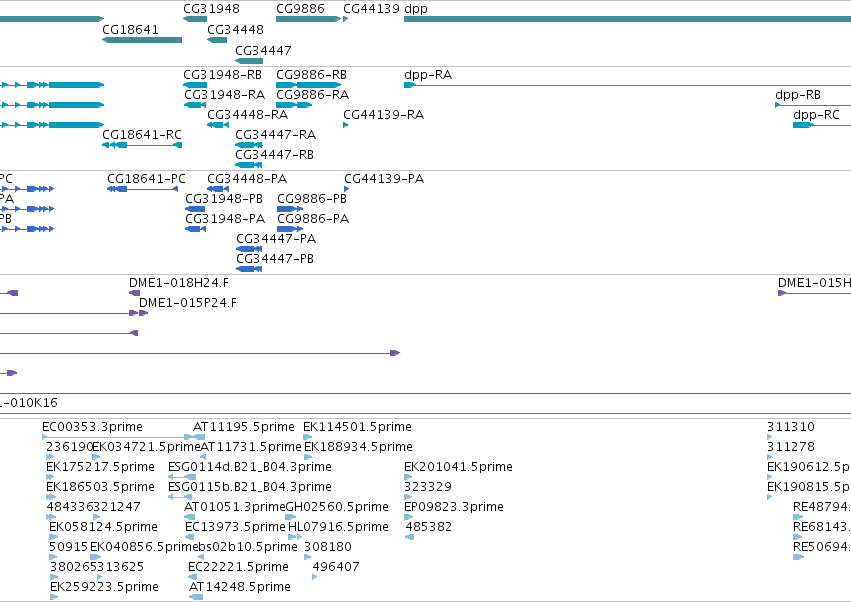Screen dimensions: 851x602
Task: Click EST AT11195.5prime
Action: tap(199, 437)
